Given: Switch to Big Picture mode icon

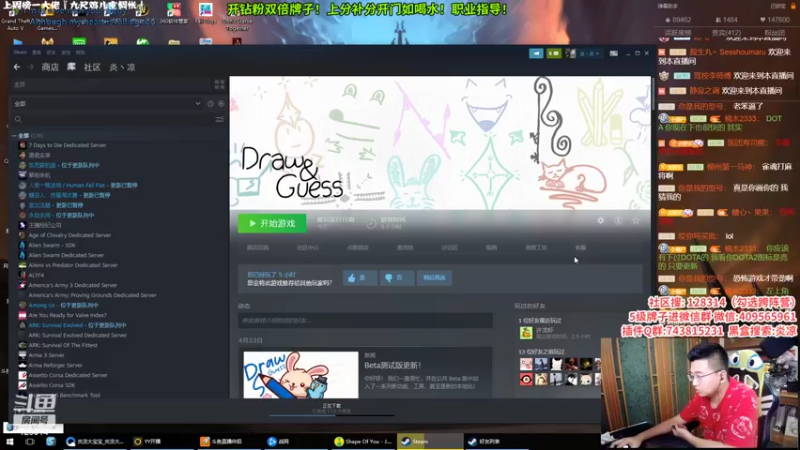Looking at the screenshot, I should coord(614,53).
